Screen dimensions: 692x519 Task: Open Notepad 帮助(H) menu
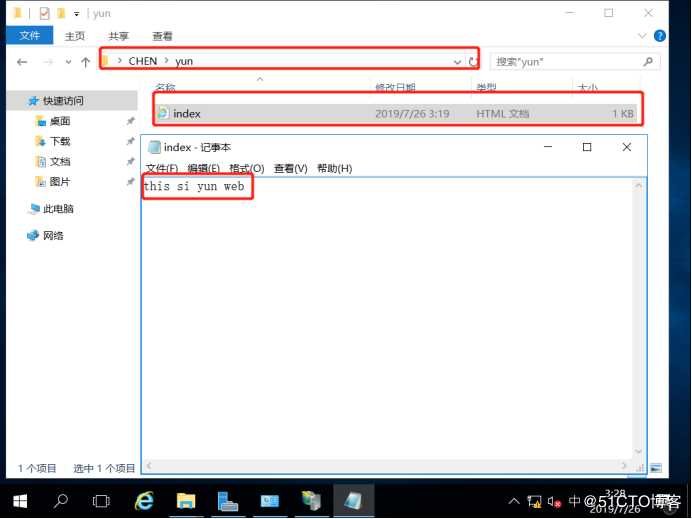(335, 168)
